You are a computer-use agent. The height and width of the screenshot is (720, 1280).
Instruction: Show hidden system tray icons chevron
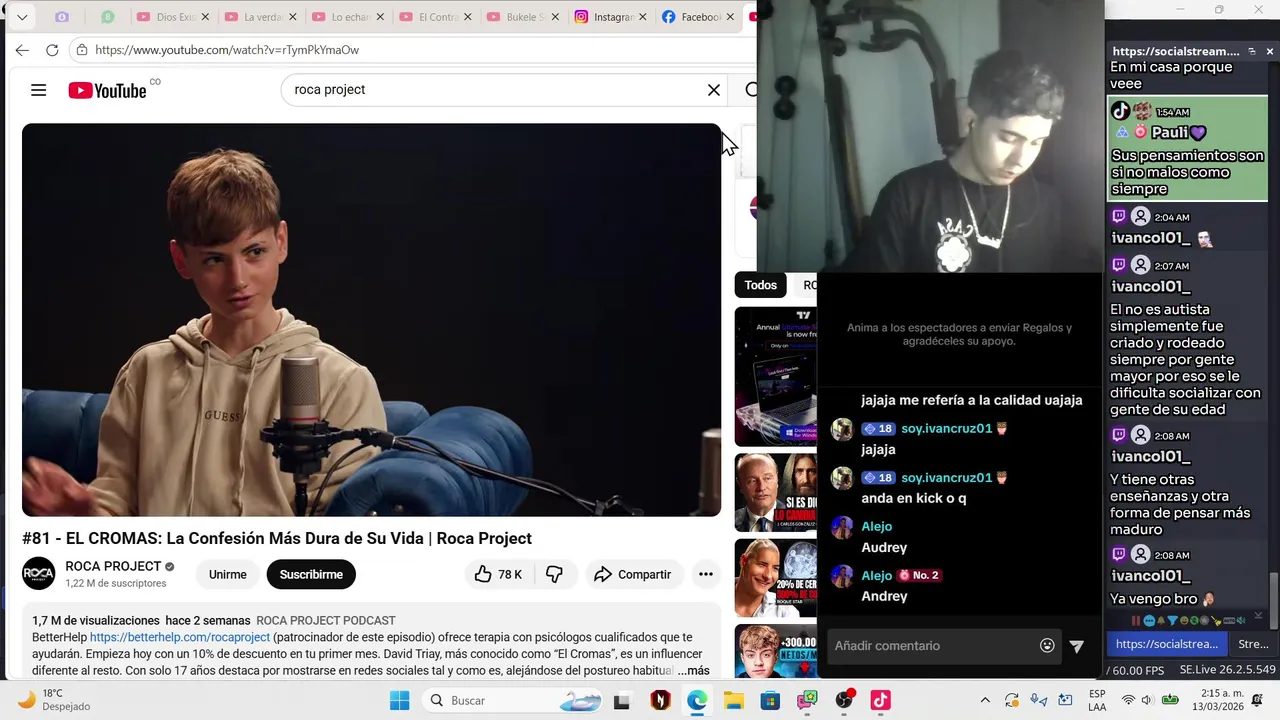[x=985, y=700]
